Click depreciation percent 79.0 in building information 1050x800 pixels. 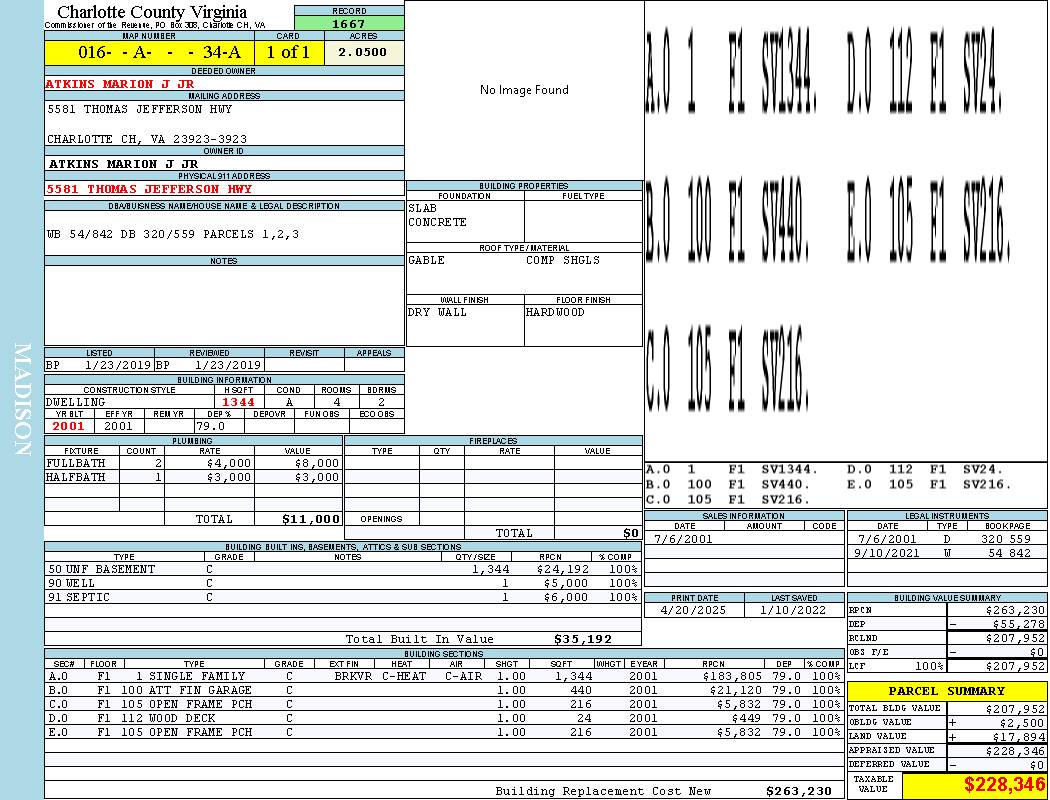pos(210,426)
